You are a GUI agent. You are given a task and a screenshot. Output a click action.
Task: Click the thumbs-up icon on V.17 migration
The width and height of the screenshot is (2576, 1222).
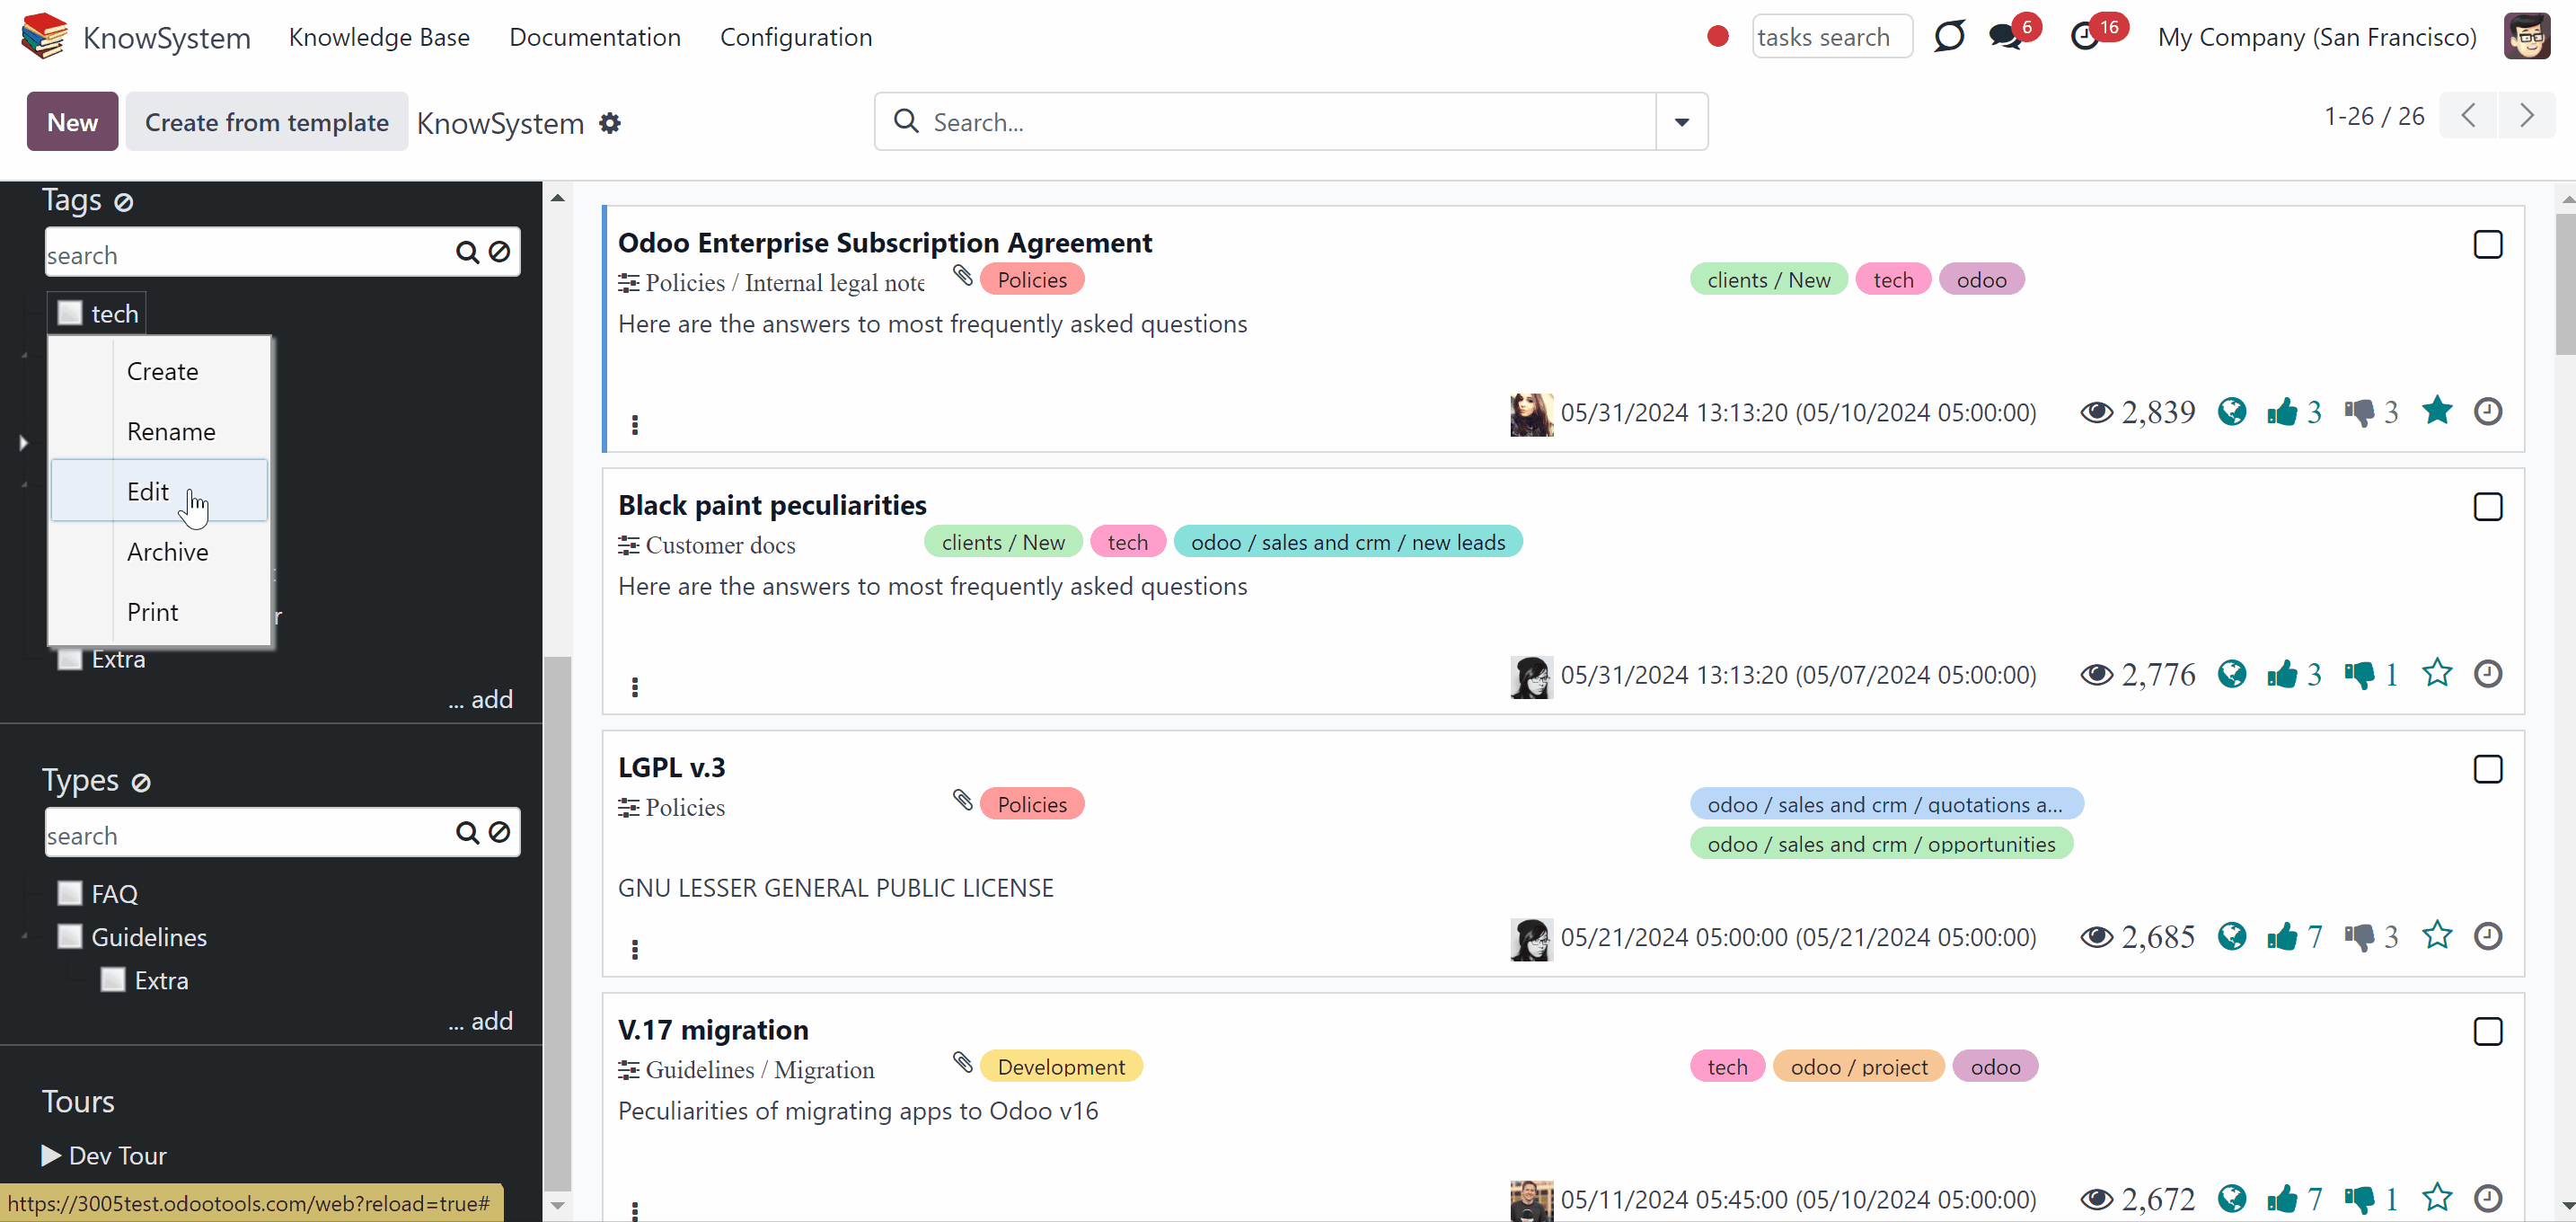(2282, 1199)
